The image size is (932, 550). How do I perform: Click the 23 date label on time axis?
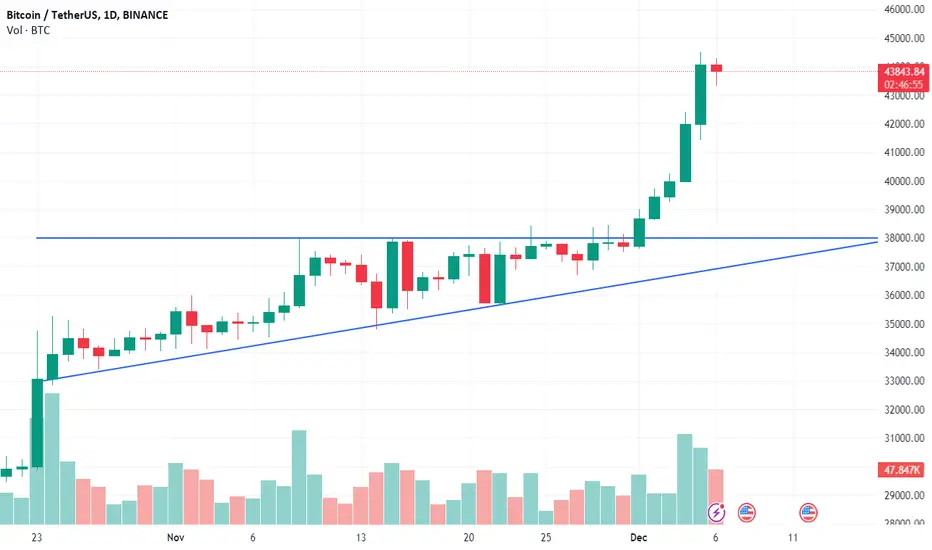pyautogui.click(x=37, y=538)
